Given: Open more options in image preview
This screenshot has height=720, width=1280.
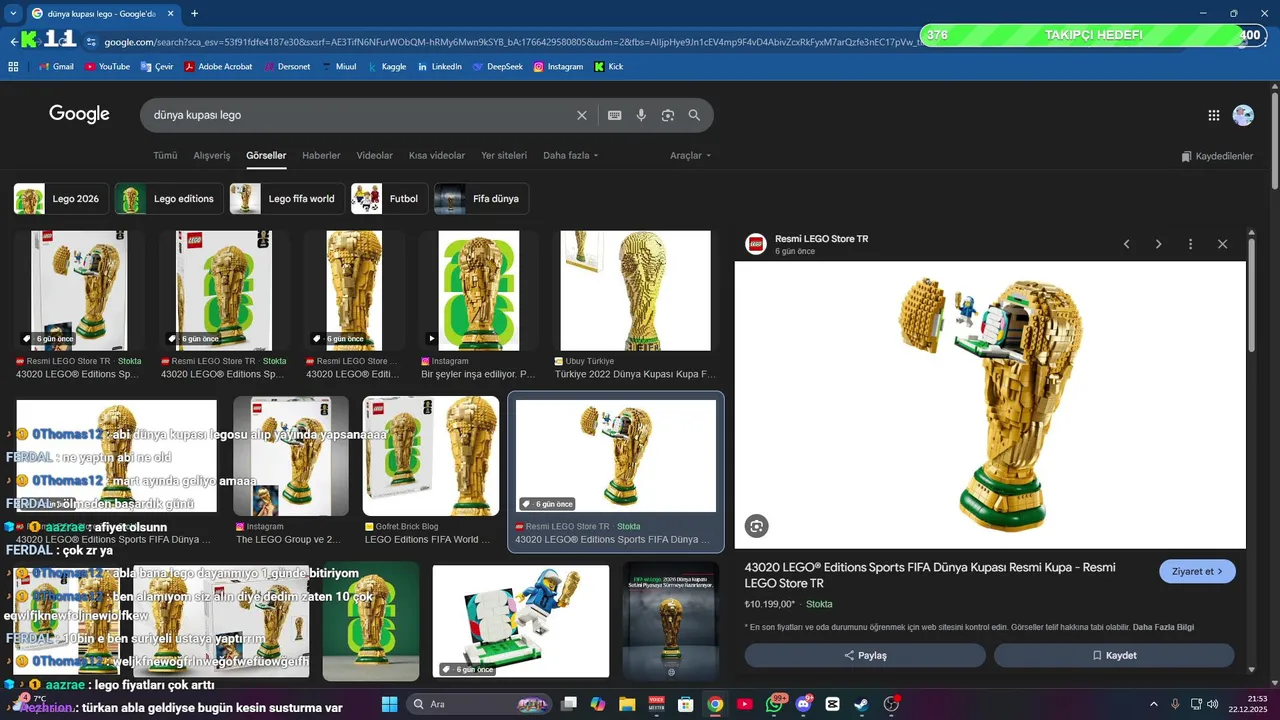Looking at the screenshot, I should 1190,244.
